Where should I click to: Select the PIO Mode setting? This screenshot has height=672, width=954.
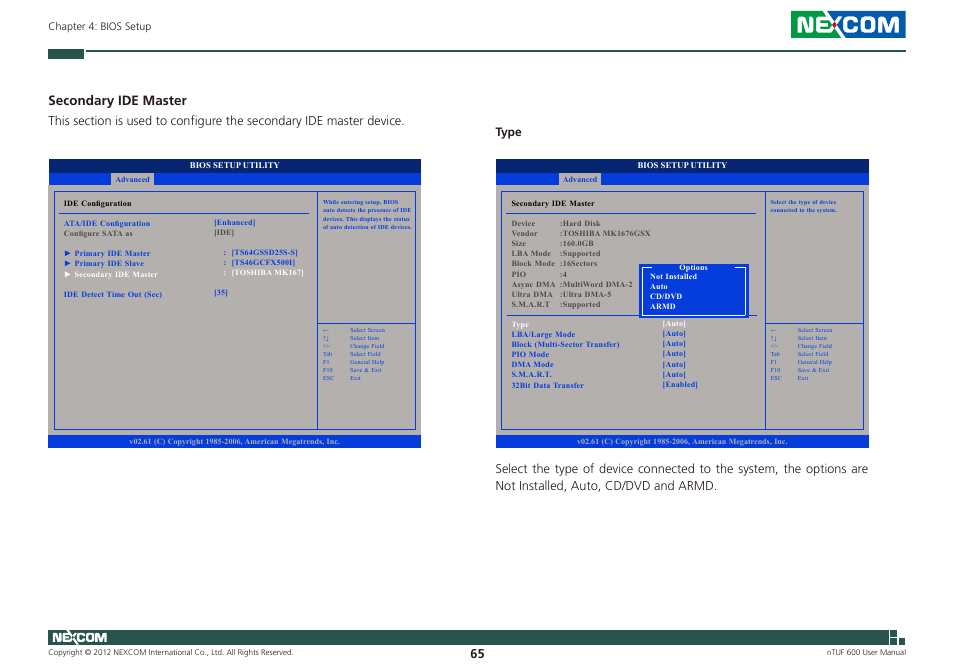click(530, 355)
